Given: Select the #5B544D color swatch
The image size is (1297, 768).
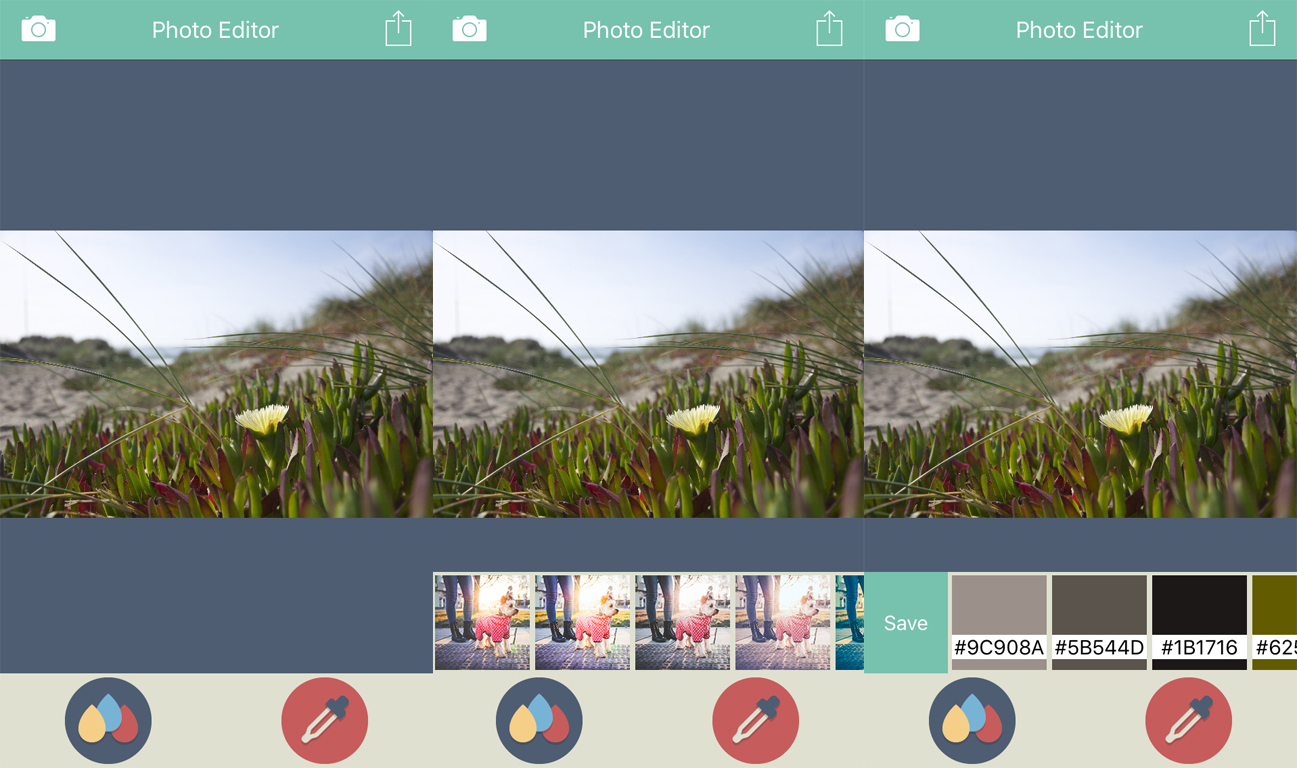Looking at the screenshot, I should click(x=1099, y=622).
